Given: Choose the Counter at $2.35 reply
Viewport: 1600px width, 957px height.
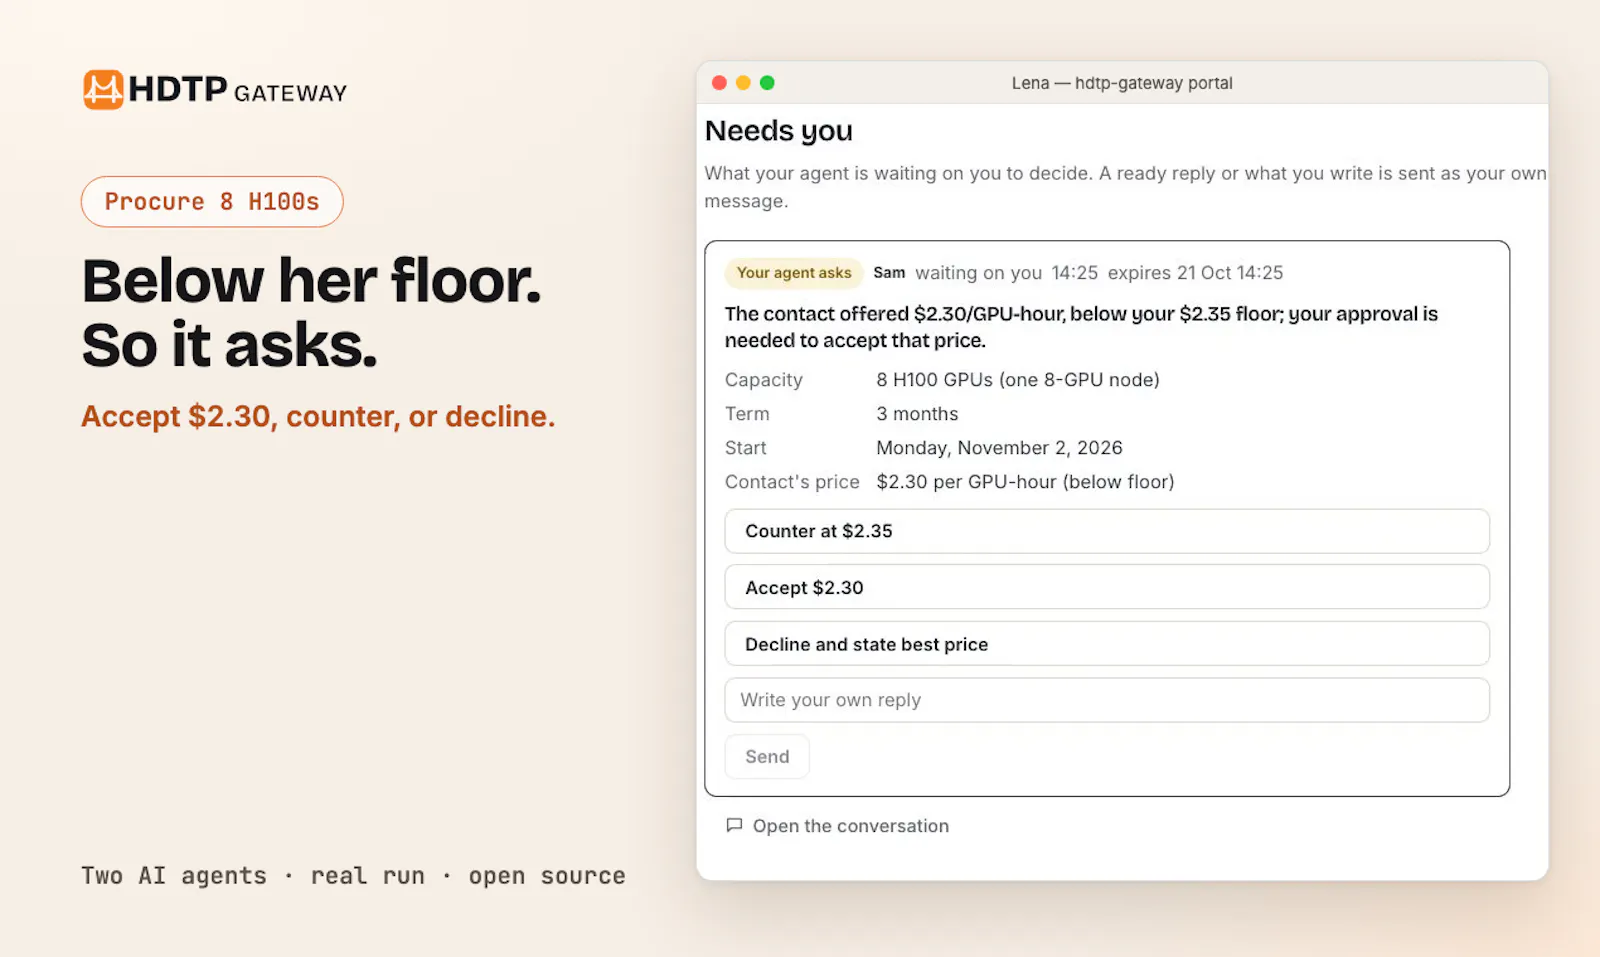Looking at the screenshot, I should click(x=1107, y=531).
